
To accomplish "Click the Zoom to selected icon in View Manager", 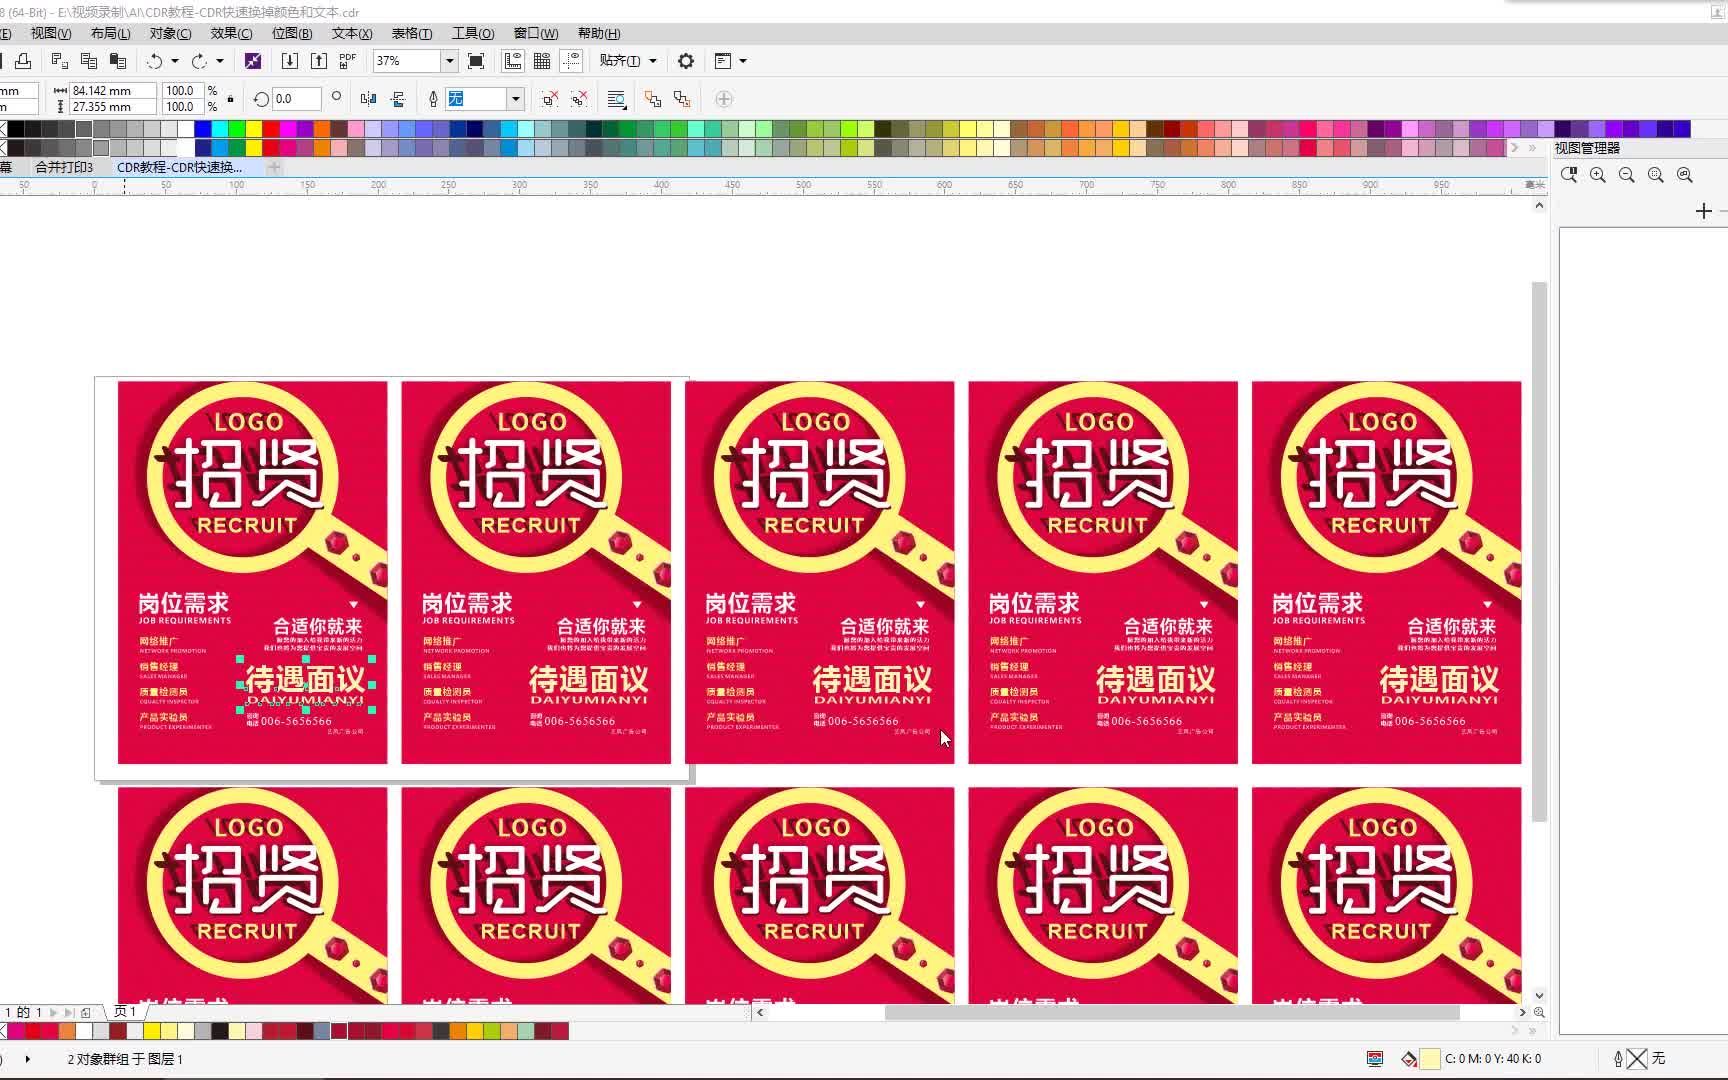I will tap(1656, 175).
